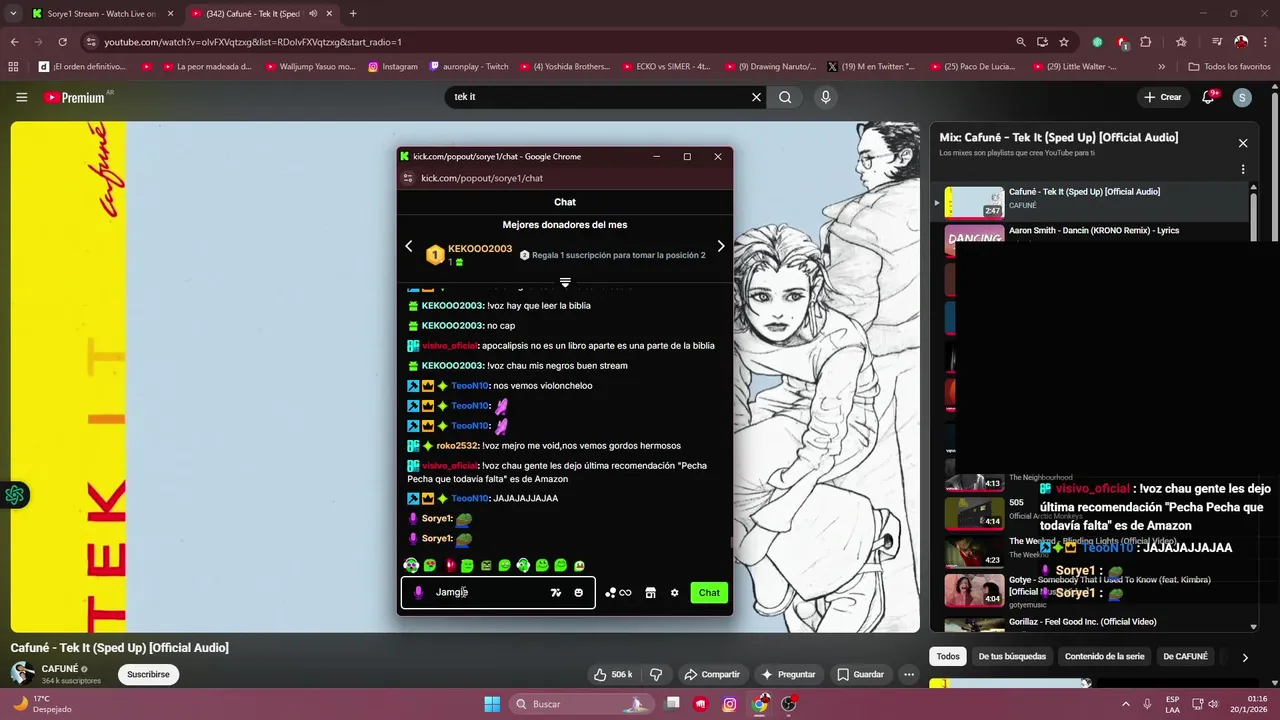Go to next donor in Kick leaderboard
1280x720 pixels.
click(x=721, y=246)
